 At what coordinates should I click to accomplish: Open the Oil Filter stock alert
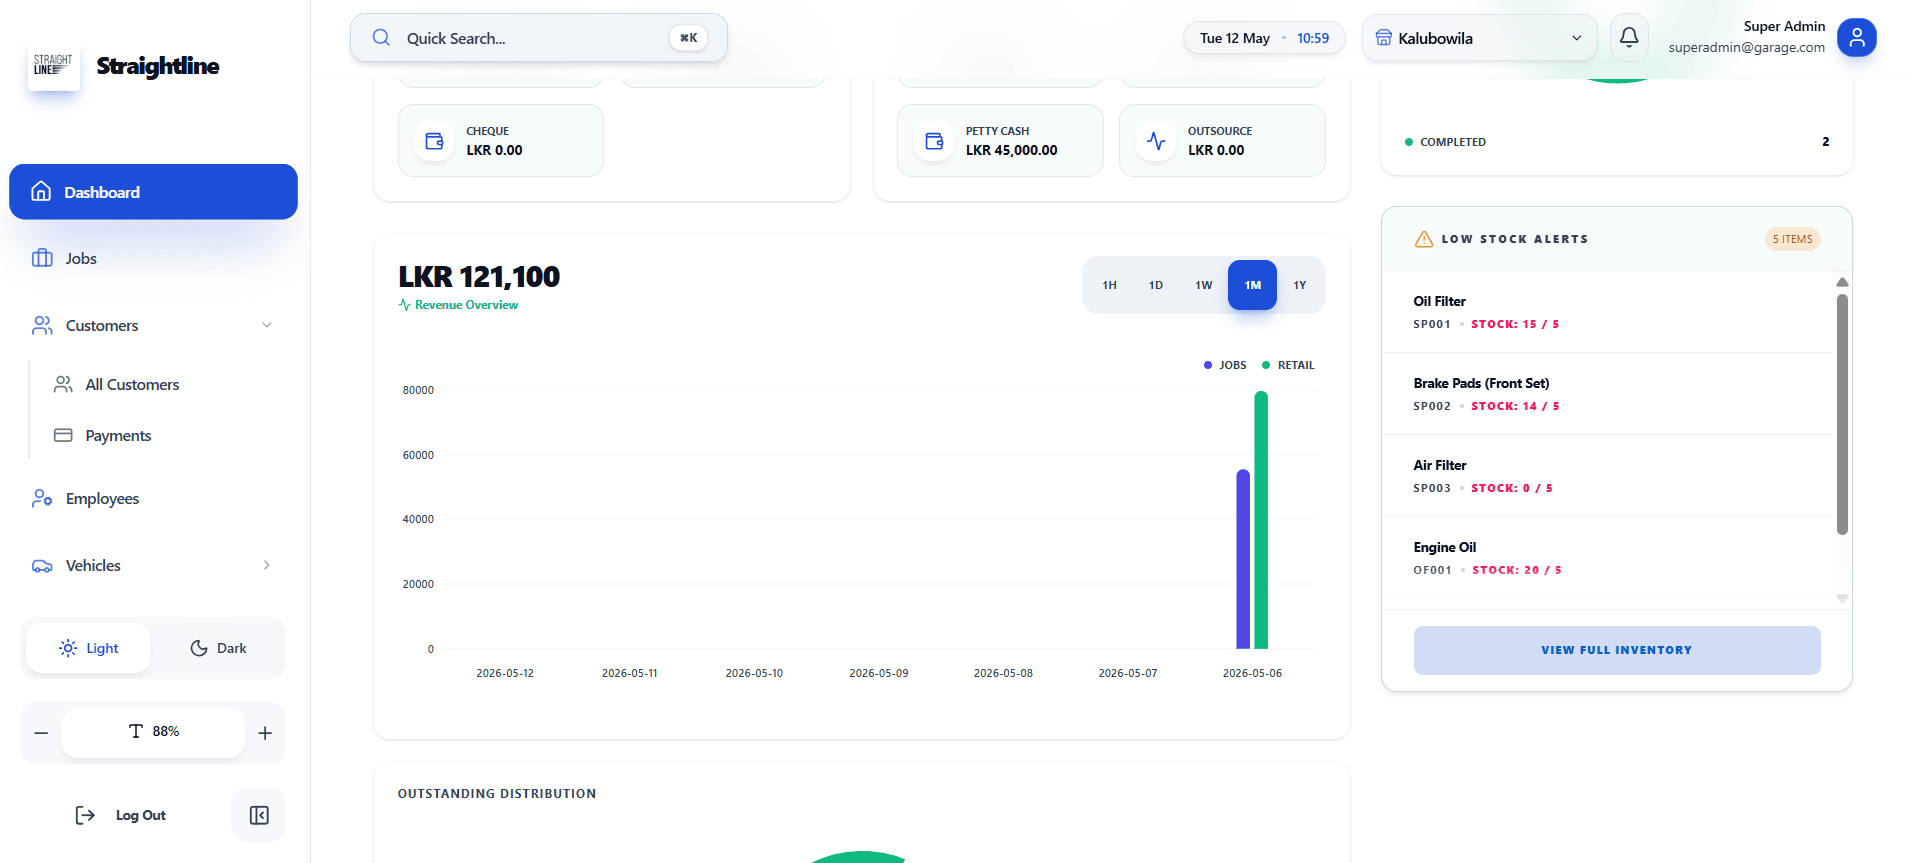1608,312
